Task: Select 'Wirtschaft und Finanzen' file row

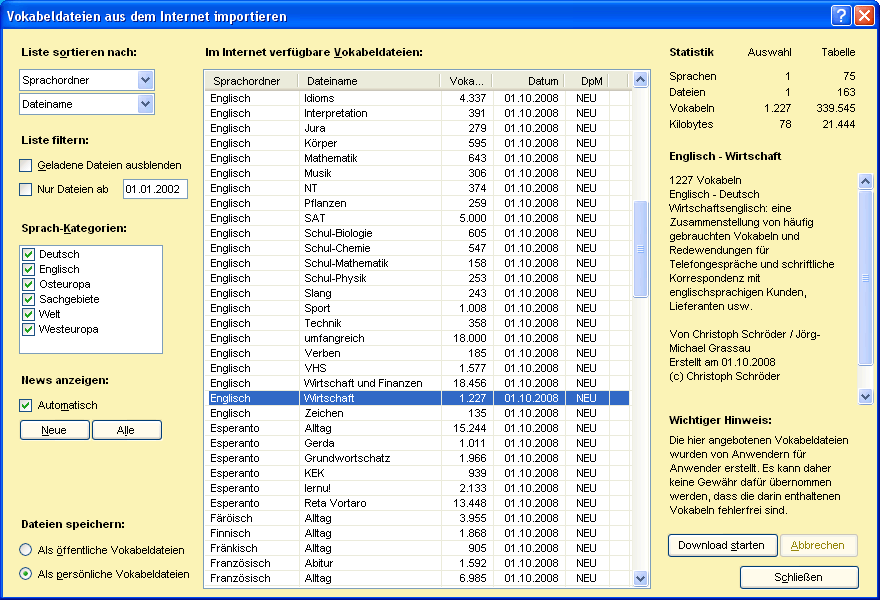Action: (x=419, y=383)
